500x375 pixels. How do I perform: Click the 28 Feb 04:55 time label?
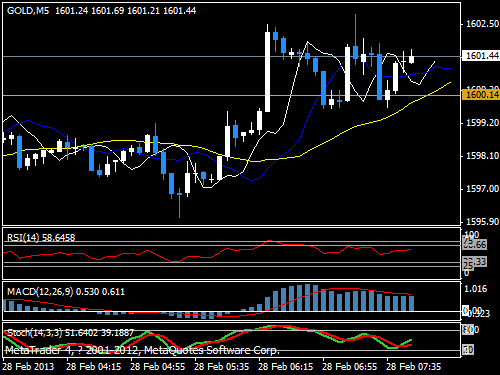(x=158, y=367)
